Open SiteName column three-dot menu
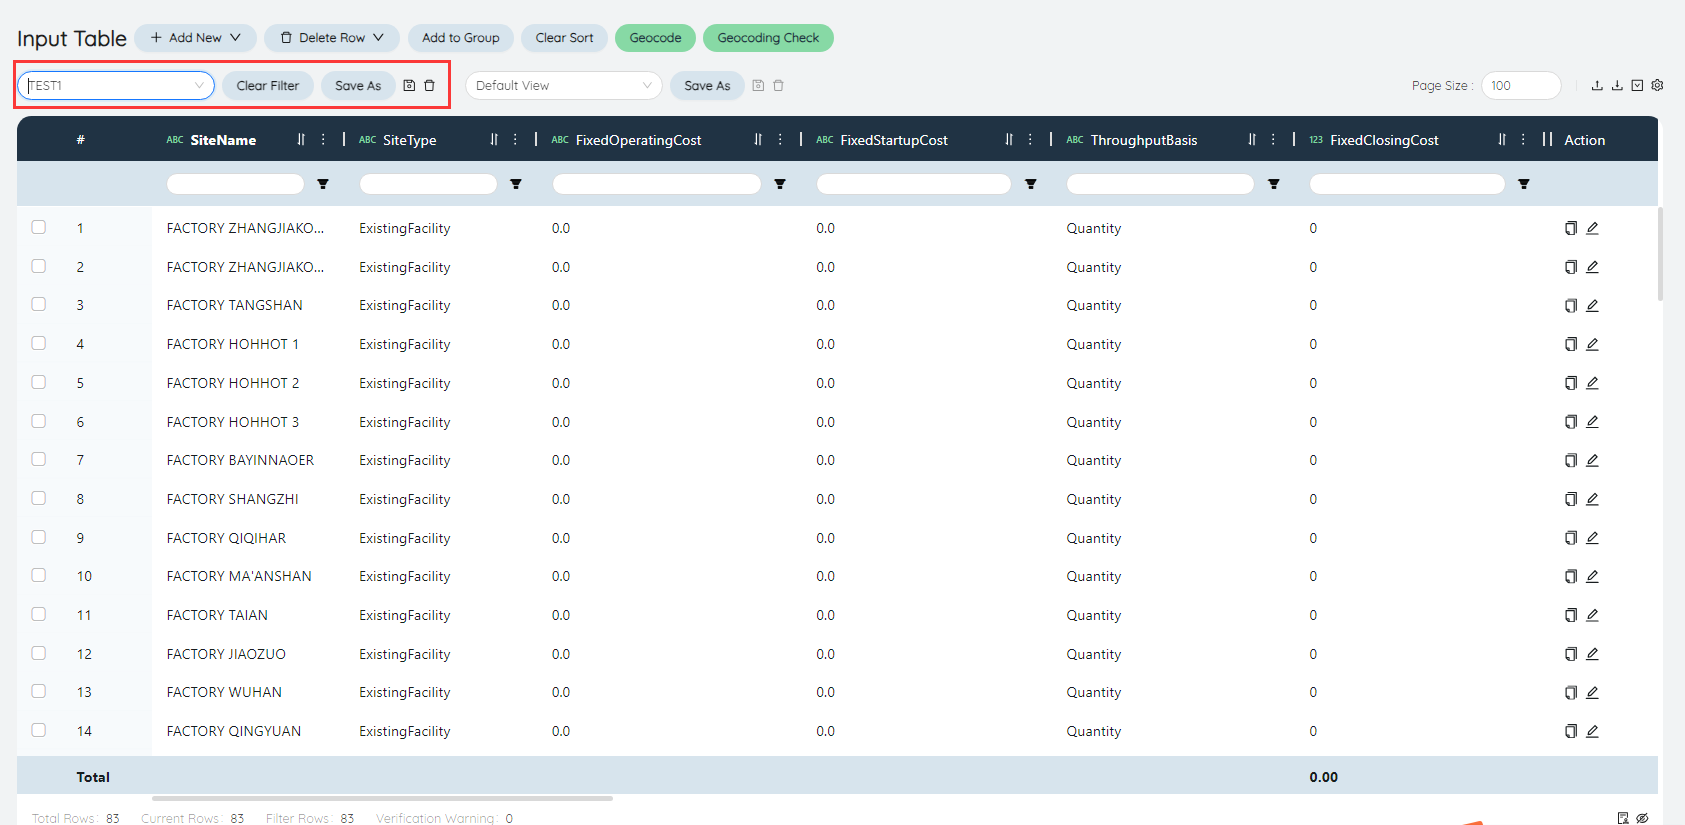This screenshot has height=825, width=1685. click(x=323, y=140)
